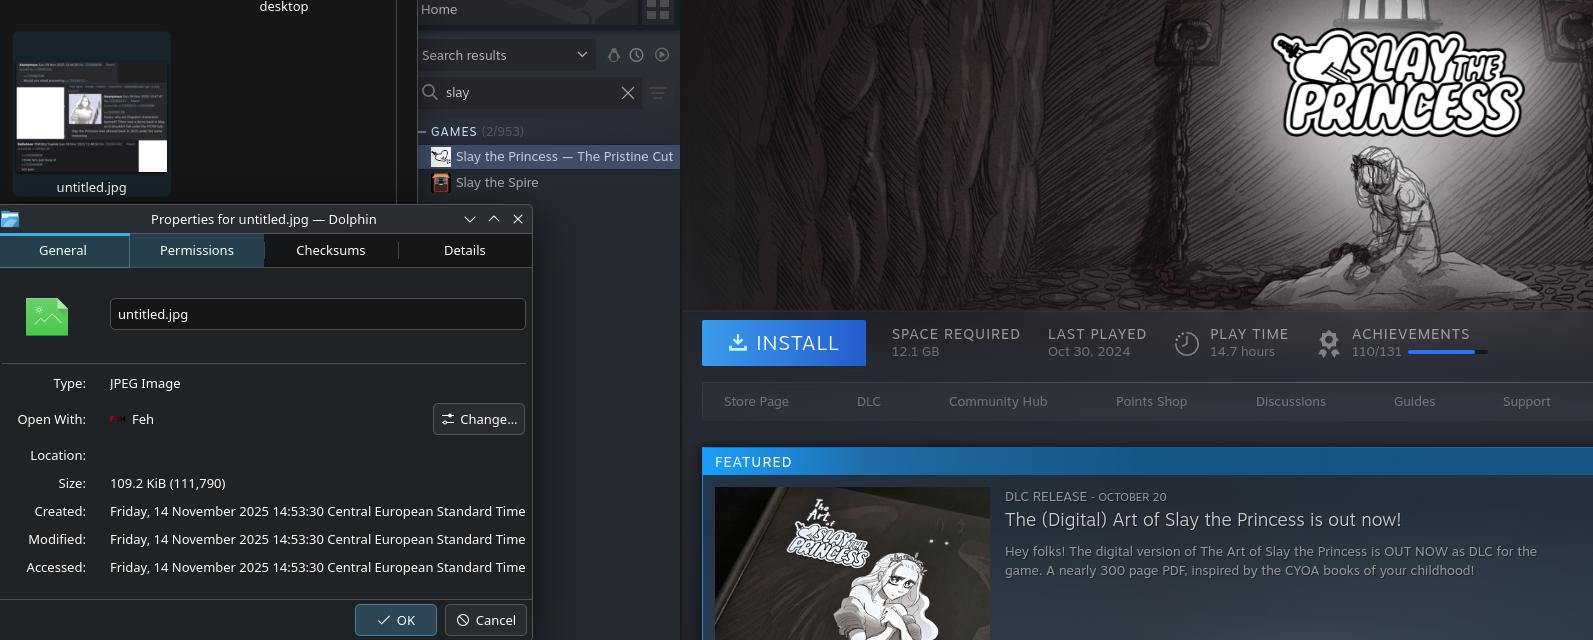Switch to the General properties tab
Screen dimensions: 1593x640
[x=64, y=251]
